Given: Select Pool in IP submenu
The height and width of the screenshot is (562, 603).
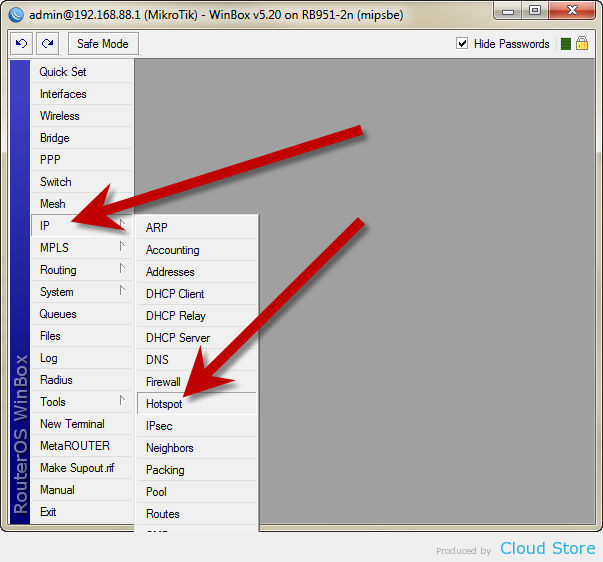Looking at the screenshot, I should 197,492.
